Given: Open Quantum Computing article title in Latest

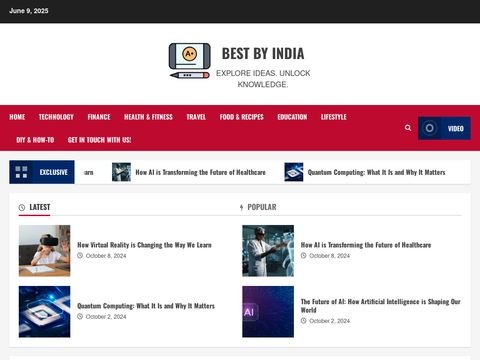Looking at the screenshot, I should [x=146, y=306].
